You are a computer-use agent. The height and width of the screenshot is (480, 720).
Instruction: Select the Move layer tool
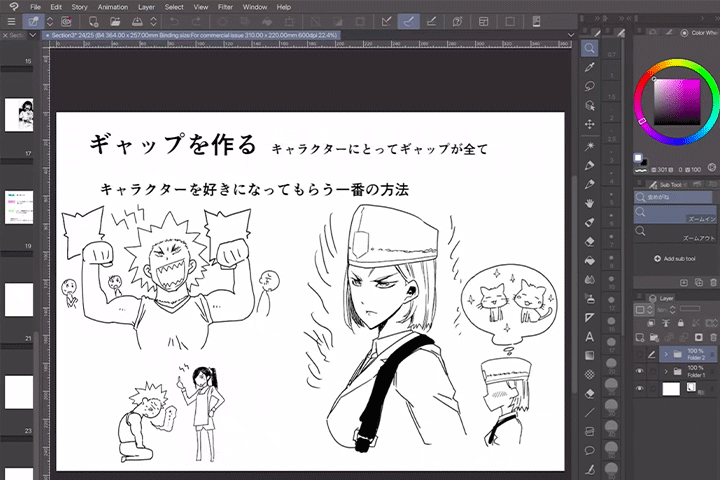[590, 124]
